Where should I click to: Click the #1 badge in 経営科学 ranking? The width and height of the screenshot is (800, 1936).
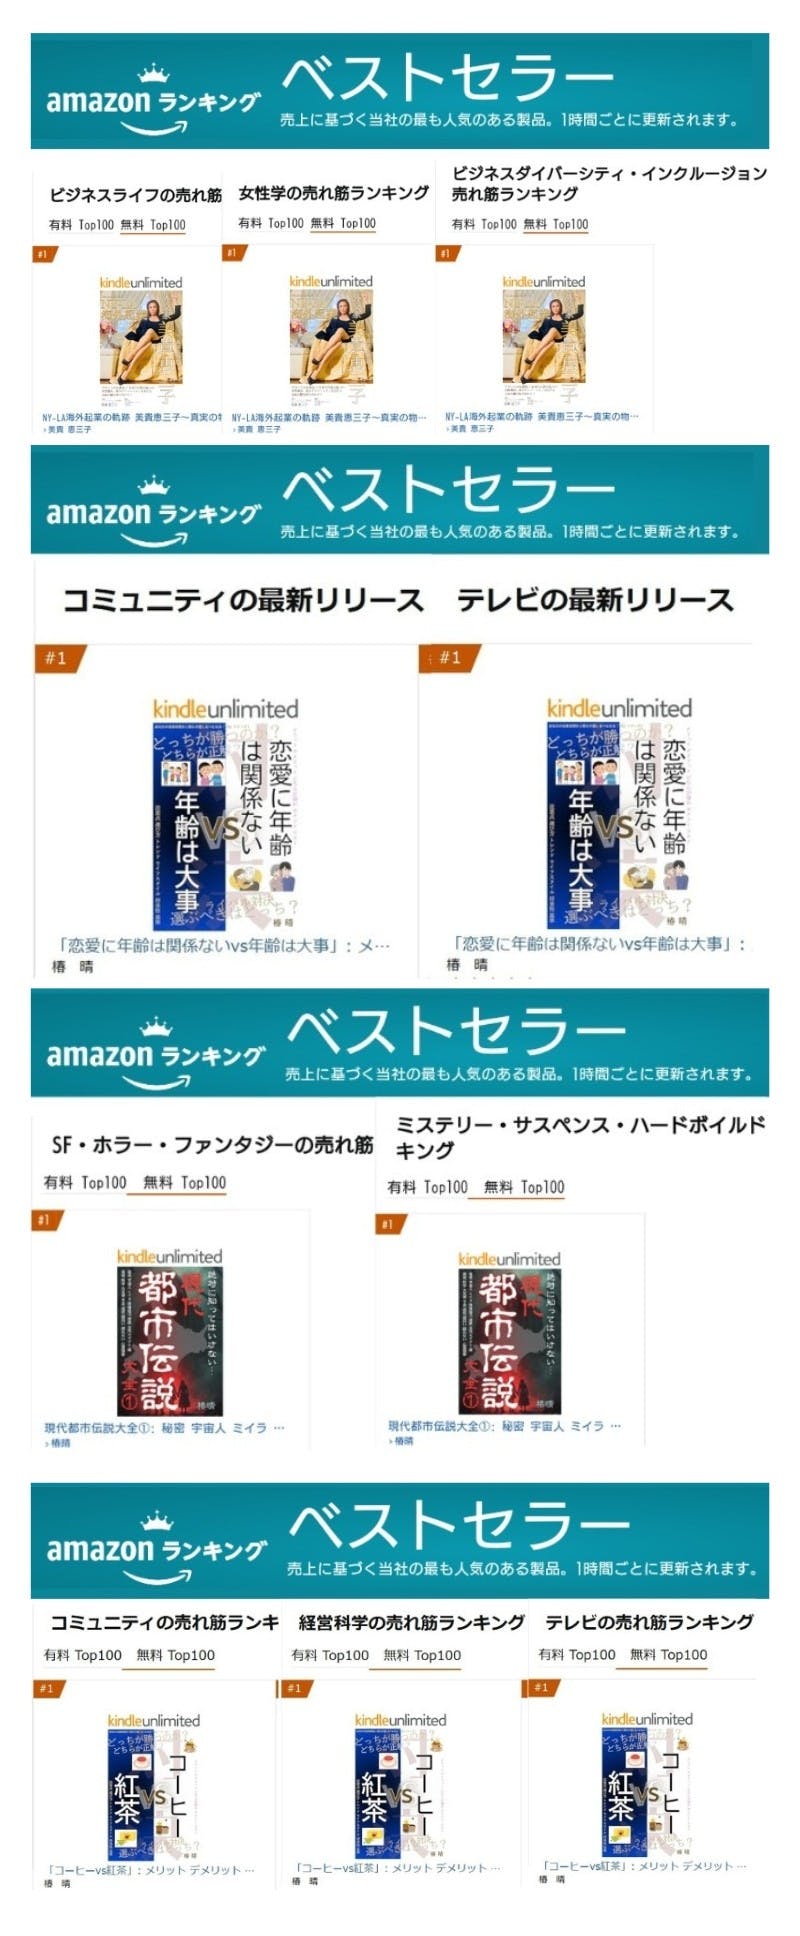coord(296,1688)
